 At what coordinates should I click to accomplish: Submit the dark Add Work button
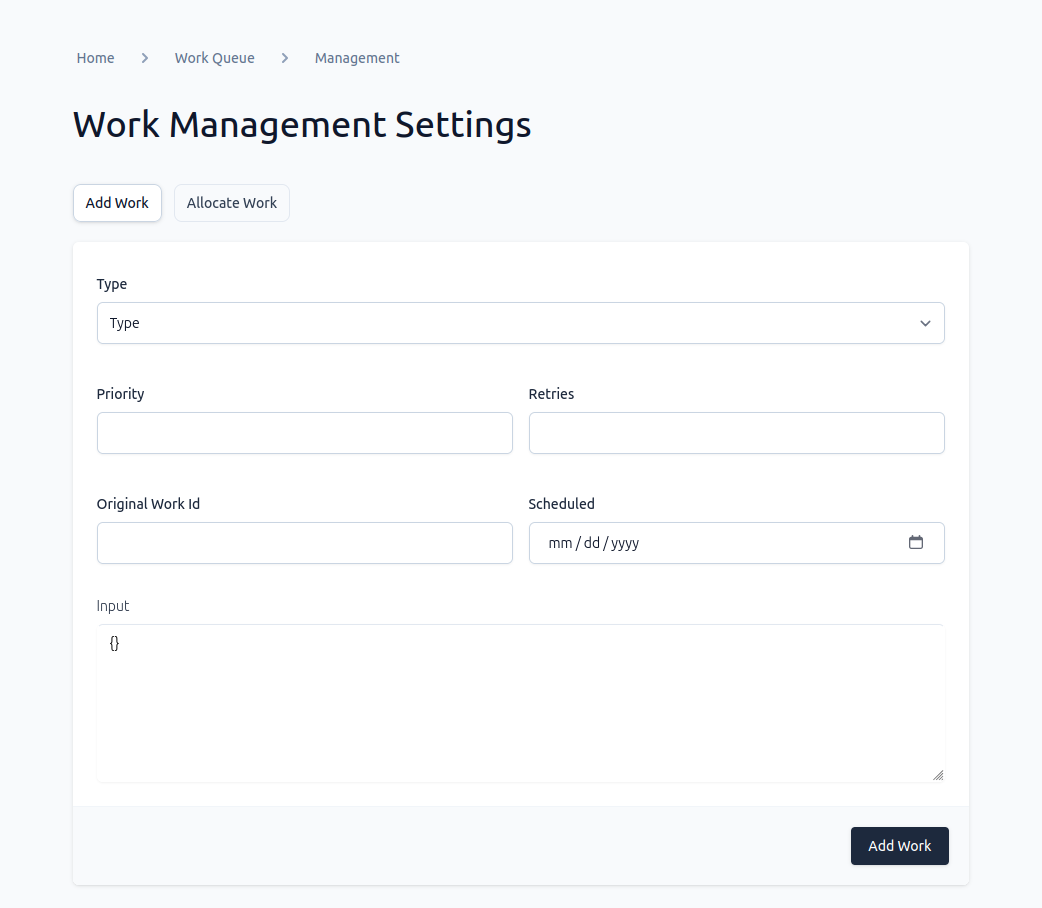tap(899, 846)
